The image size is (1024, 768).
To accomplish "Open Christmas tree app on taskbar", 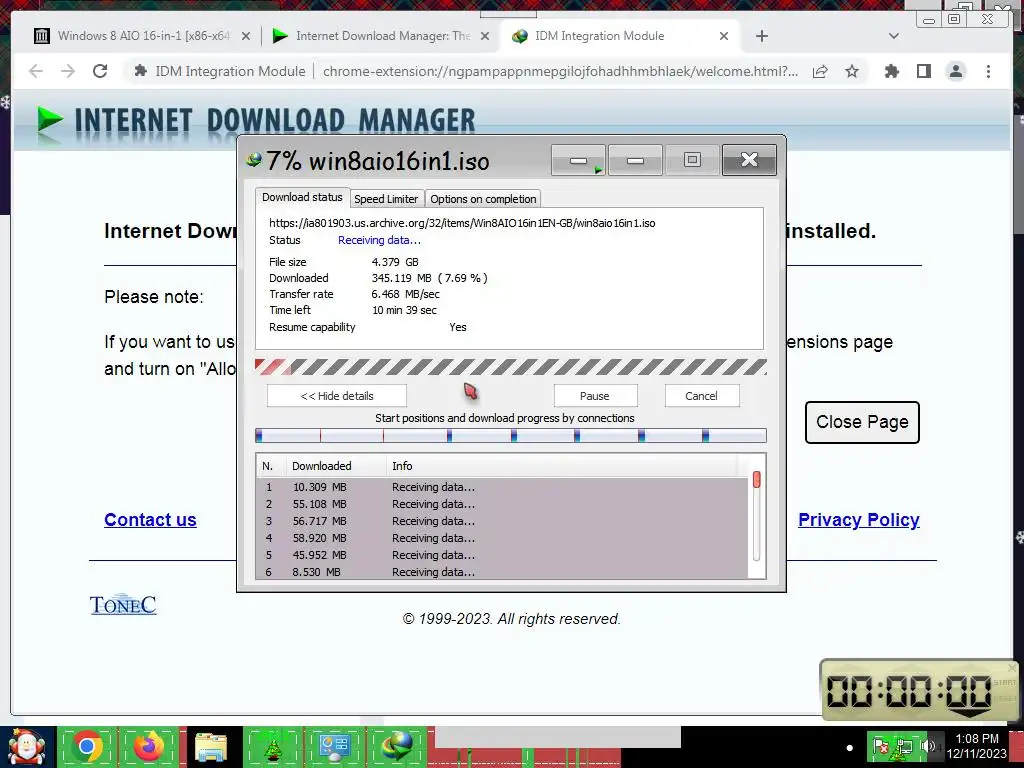I will click(x=272, y=747).
